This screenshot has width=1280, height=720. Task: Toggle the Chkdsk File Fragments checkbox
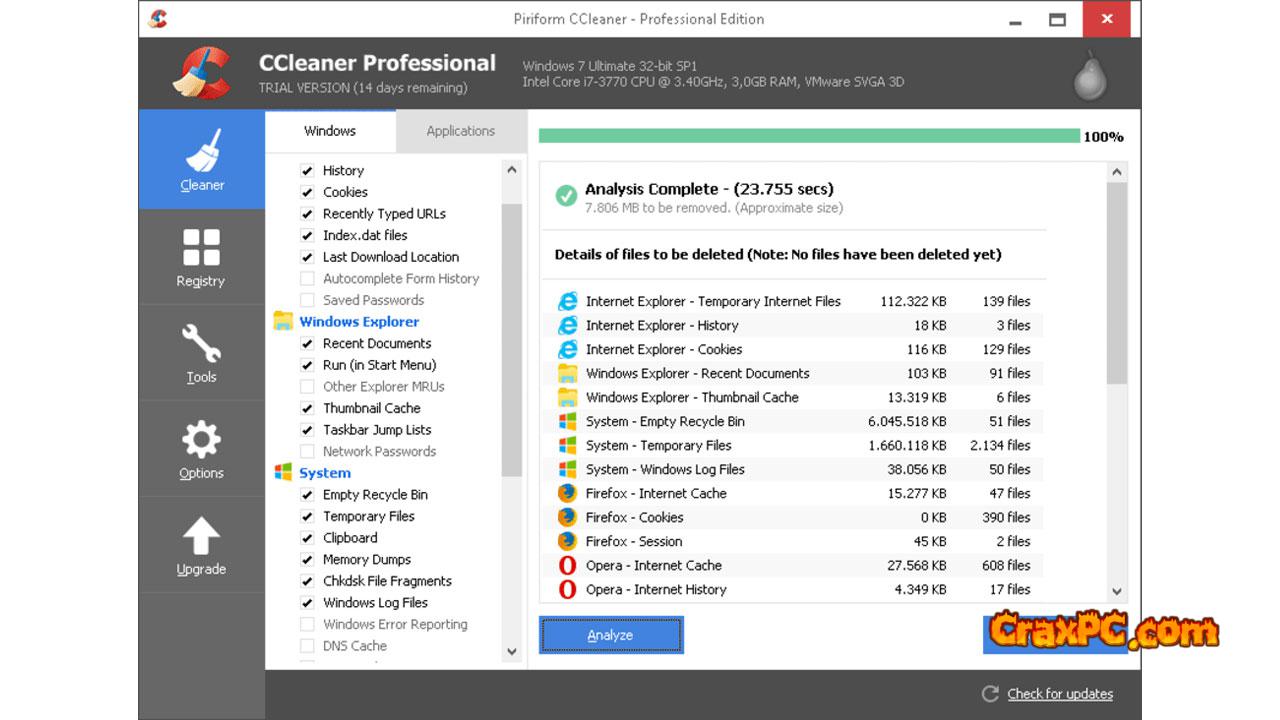click(x=307, y=581)
